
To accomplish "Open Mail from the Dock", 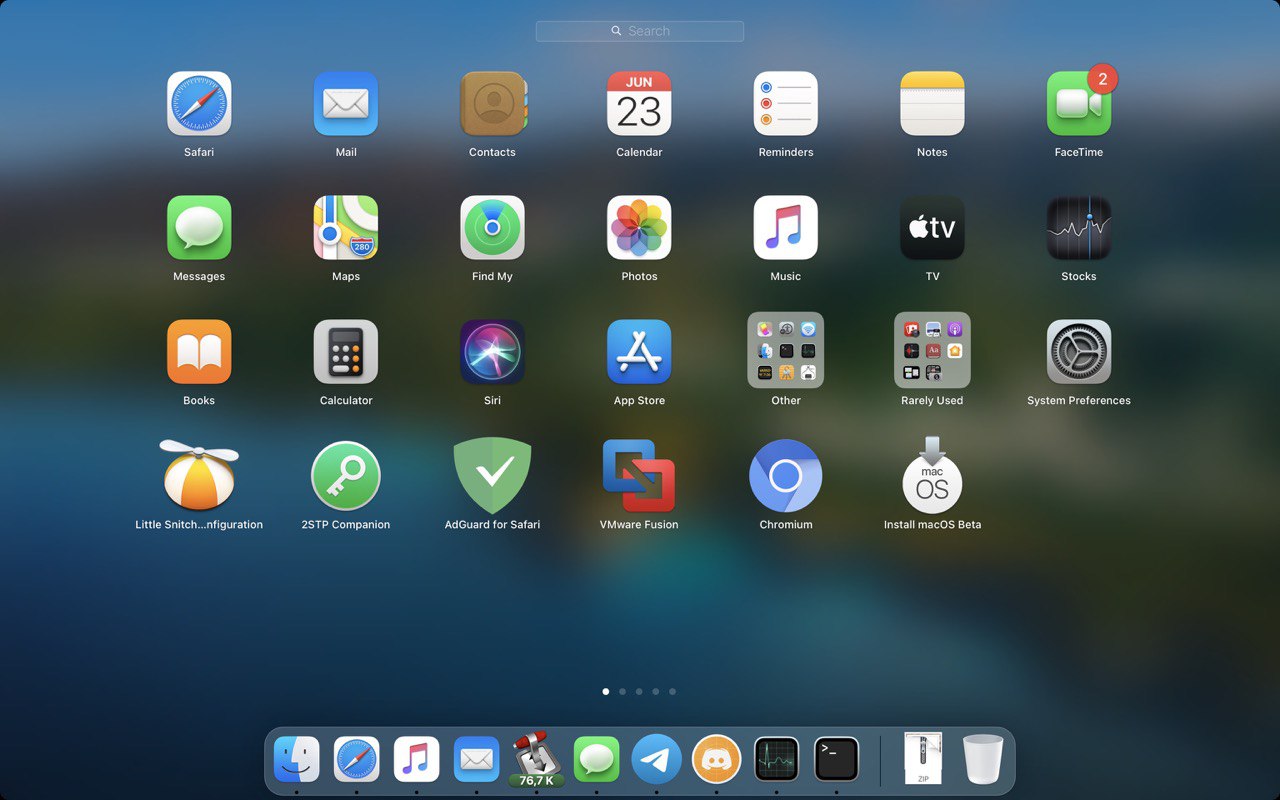I will point(477,759).
